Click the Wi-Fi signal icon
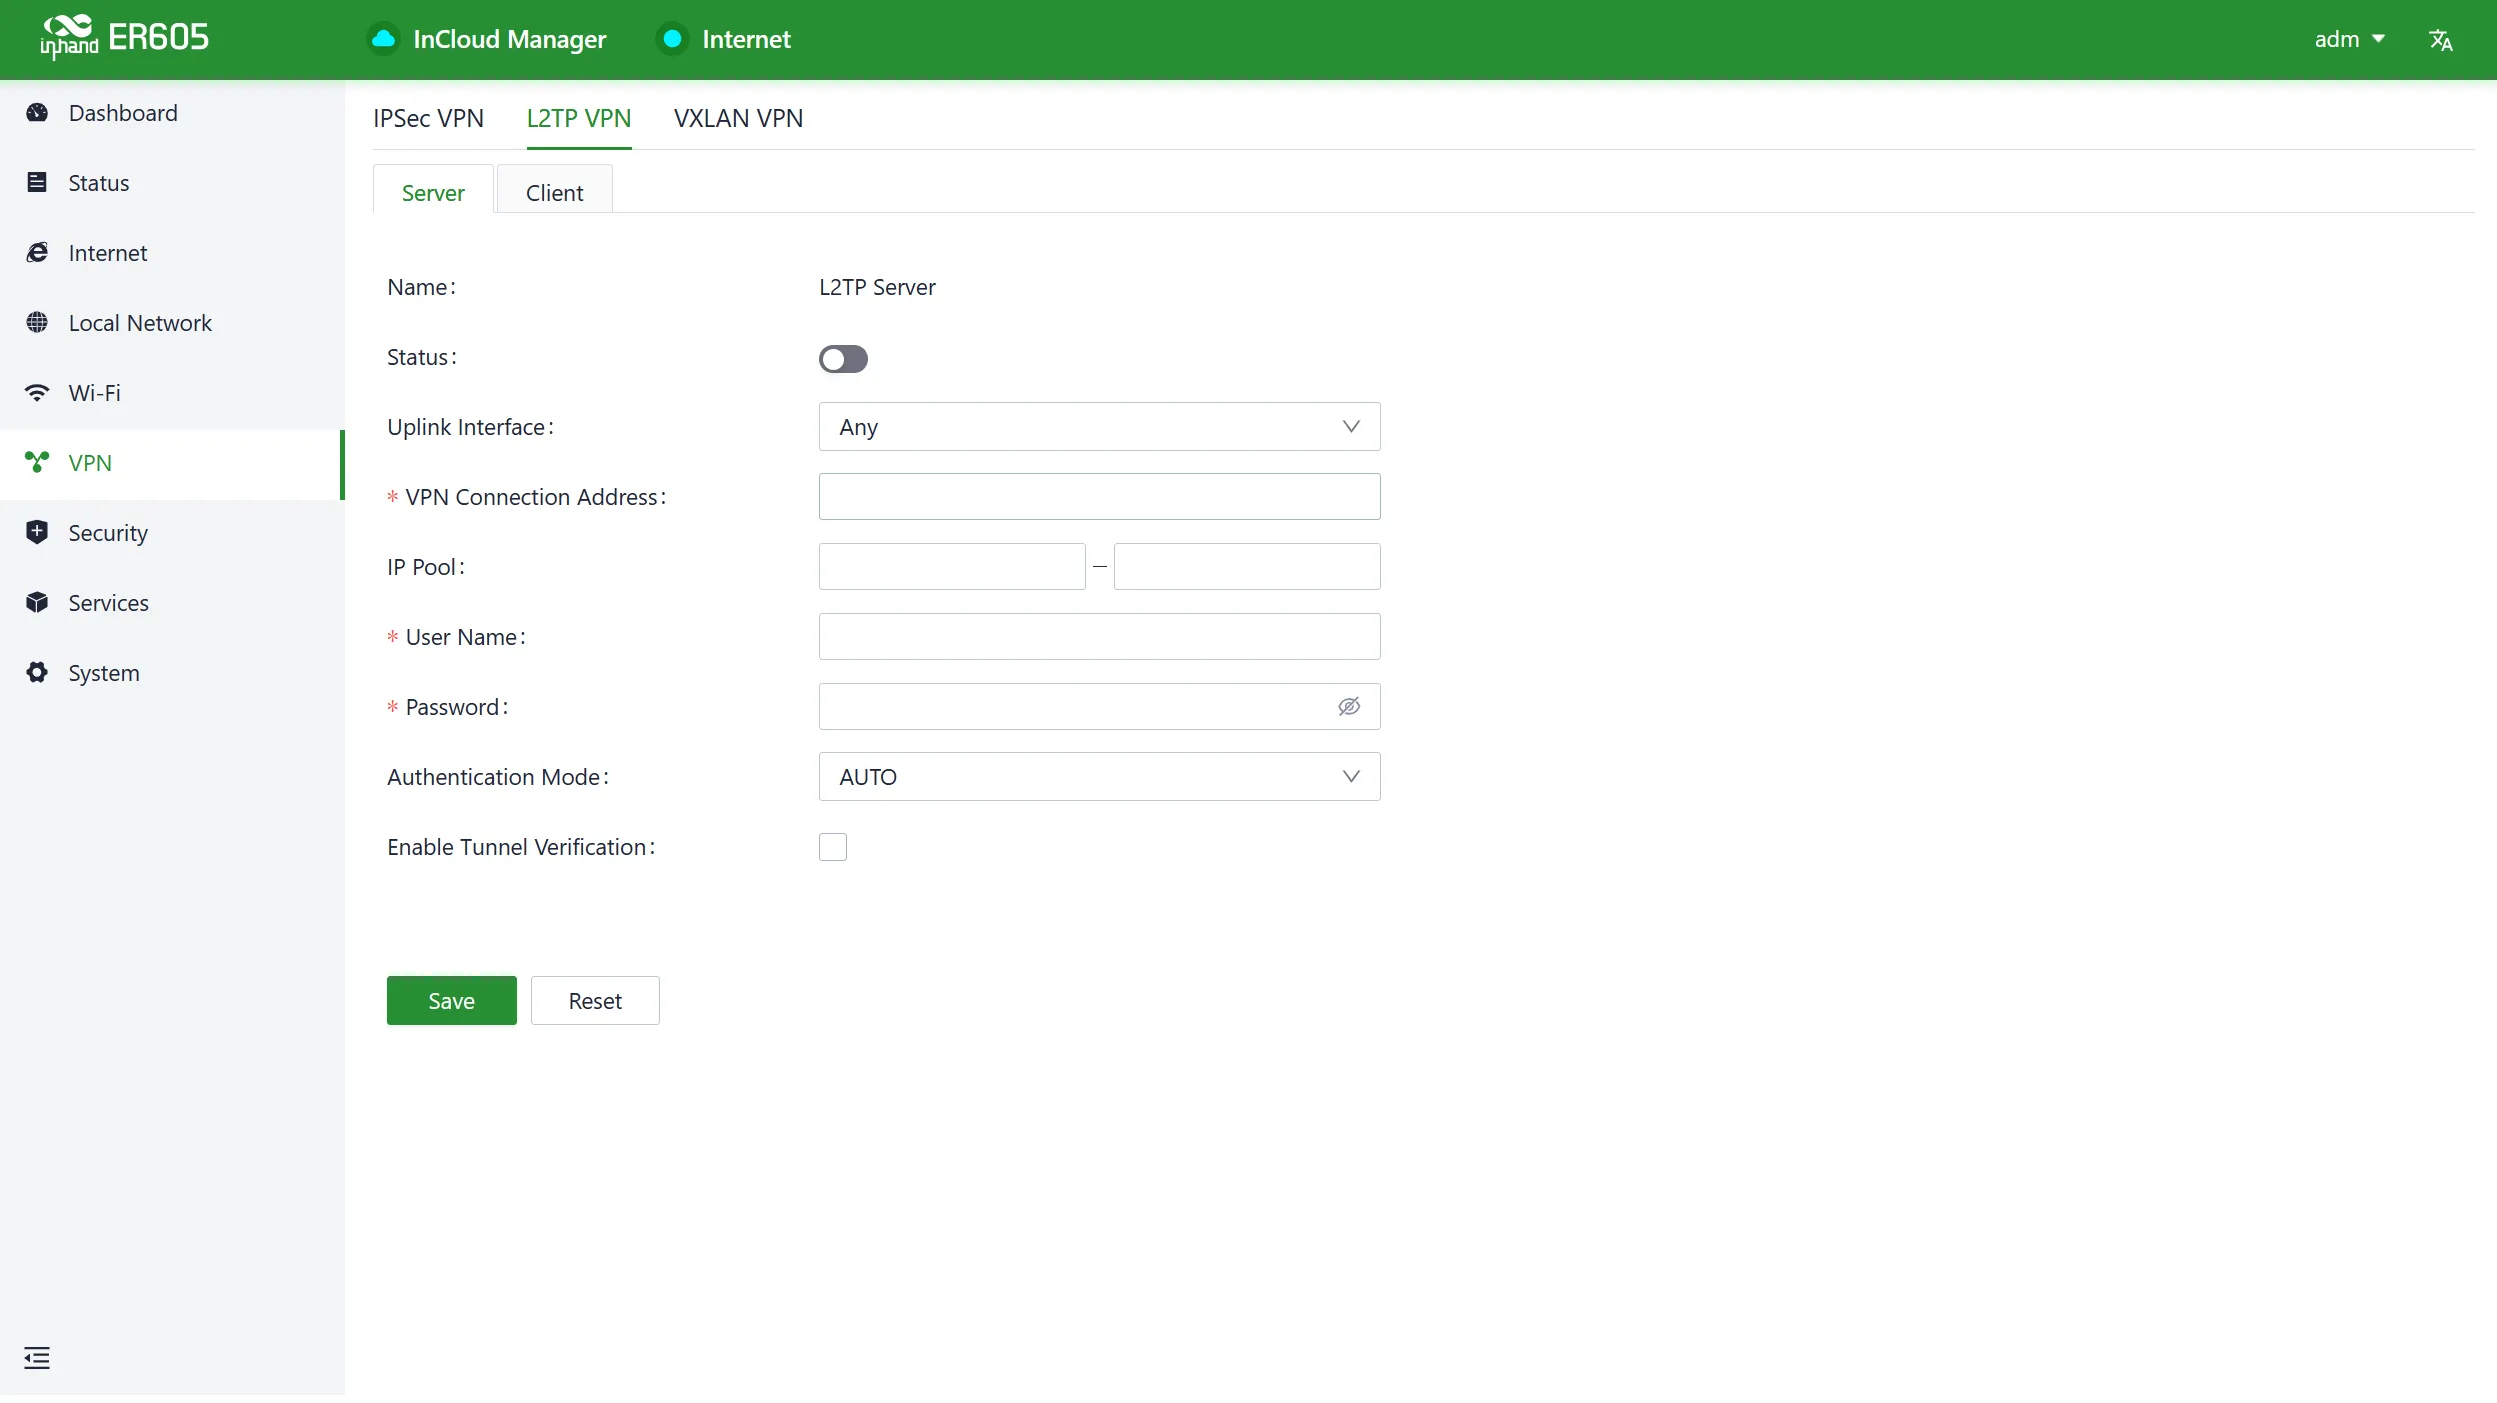Image resolution: width=2497 pixels, height=1403 pixels. pos(37,393)
